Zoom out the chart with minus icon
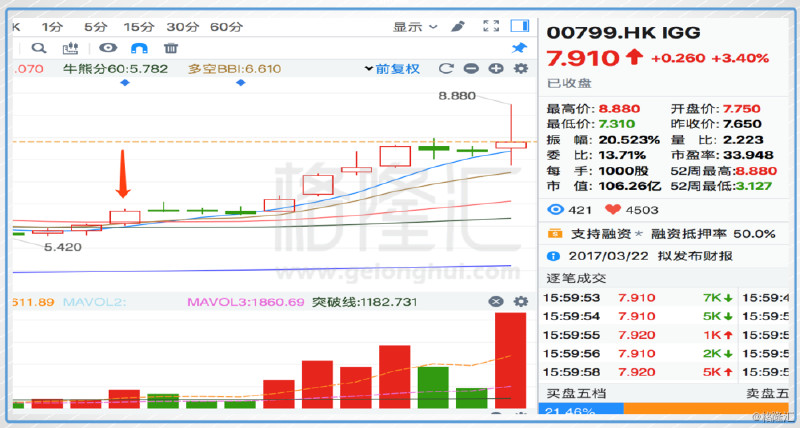The width and height of the screenshot is (800, 428). click(472, 69)
